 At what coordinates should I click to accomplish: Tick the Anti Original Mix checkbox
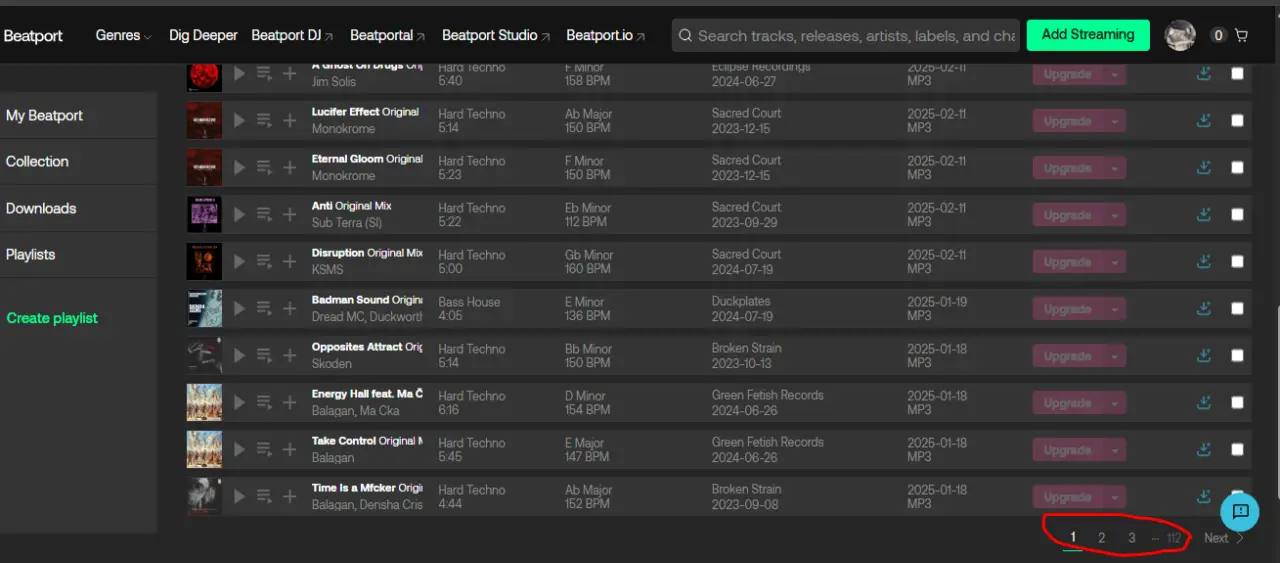pyautogui.click(x=1237, y=214)
